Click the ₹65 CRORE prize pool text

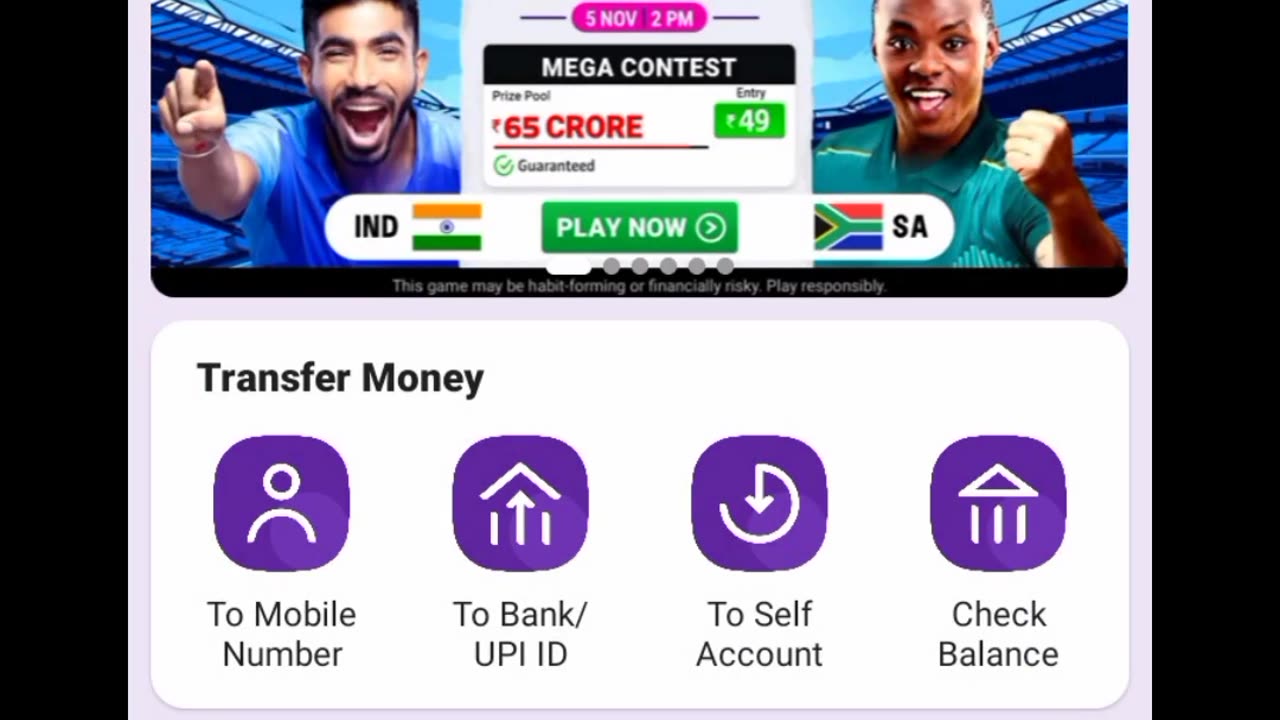tap(567, 127)
